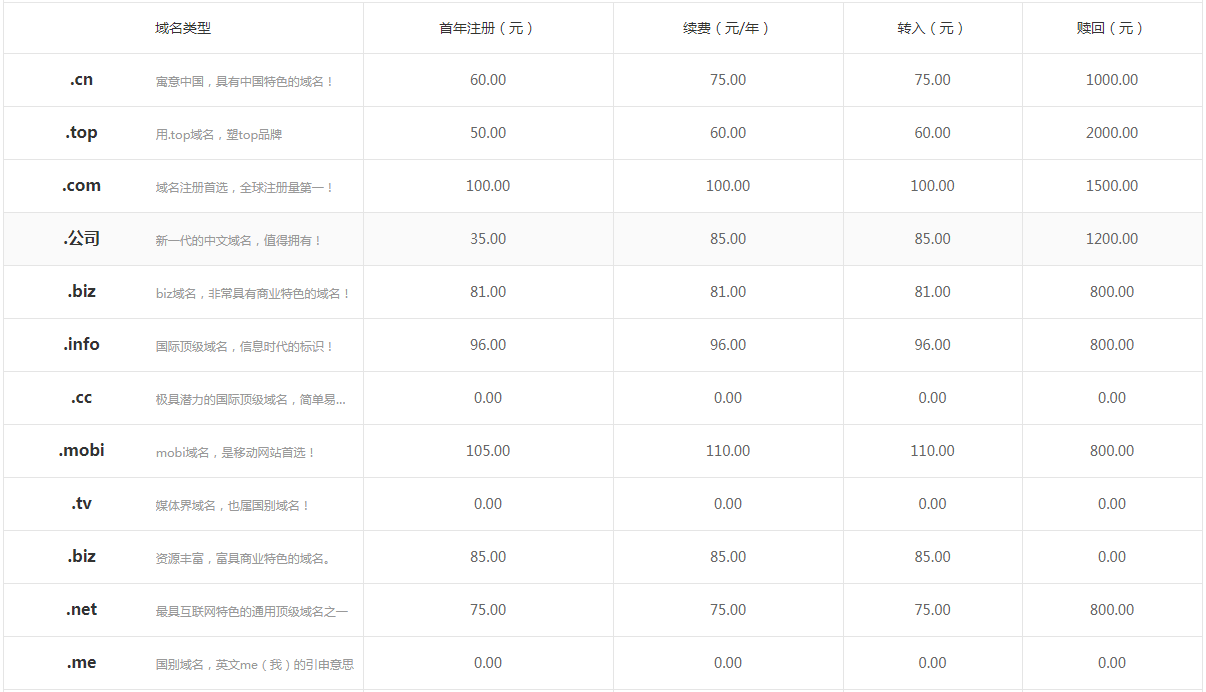Click the description '资源丰富，富具商业特色的域名。'

(243, 558)
